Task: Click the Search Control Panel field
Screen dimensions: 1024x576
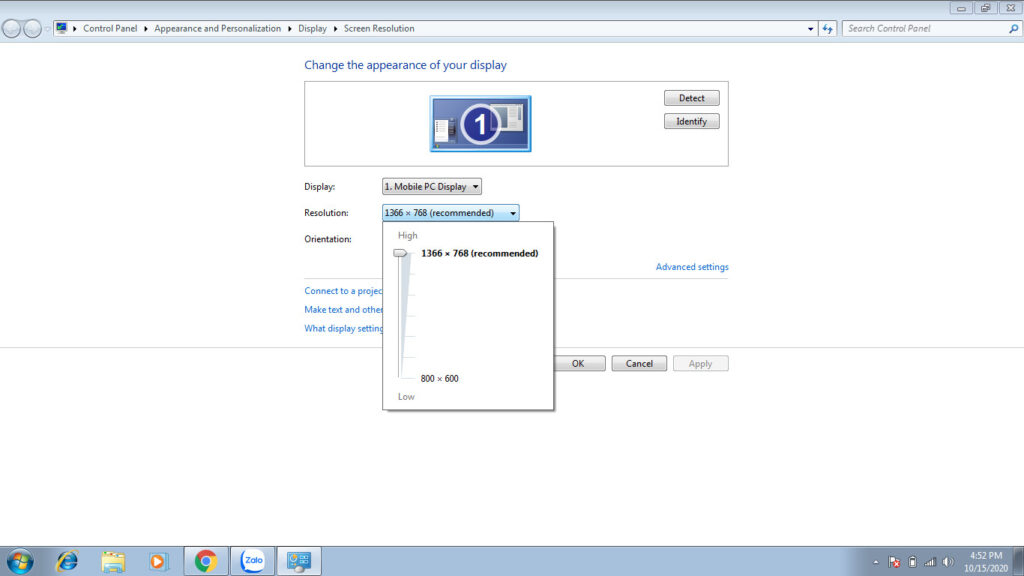Action: coord(924,29)
